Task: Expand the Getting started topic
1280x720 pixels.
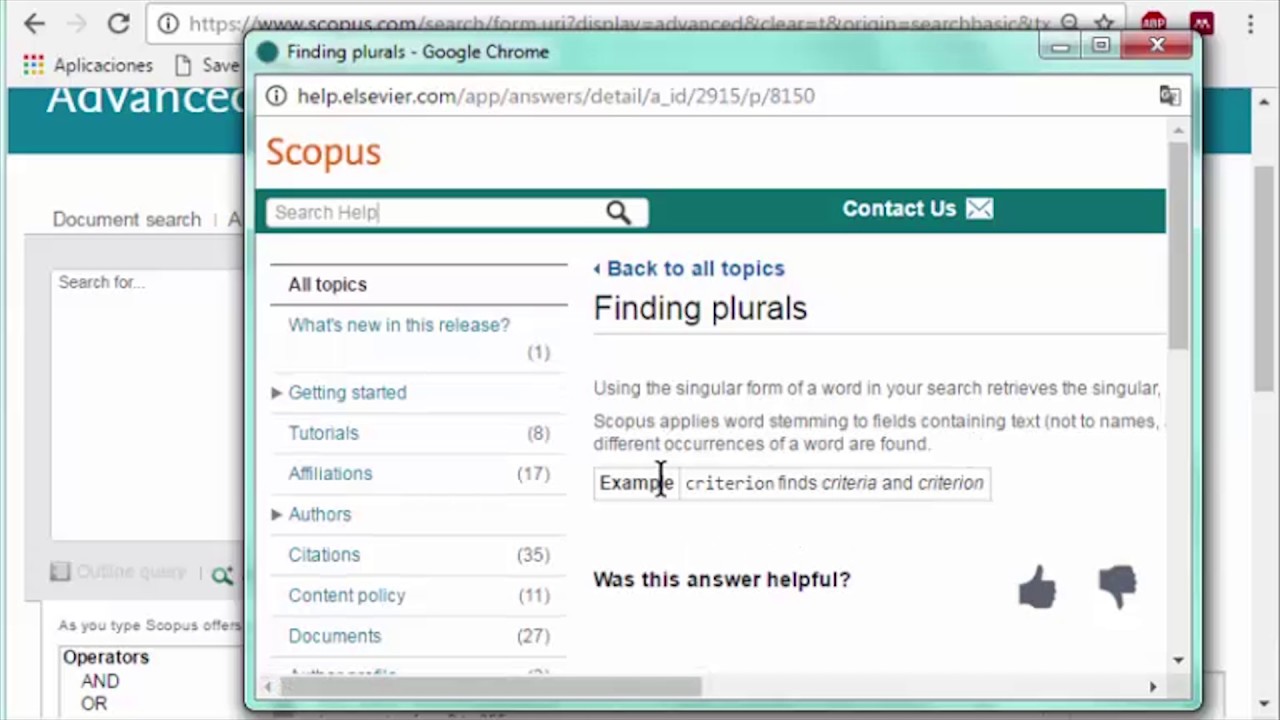Action: pos(277,393)
